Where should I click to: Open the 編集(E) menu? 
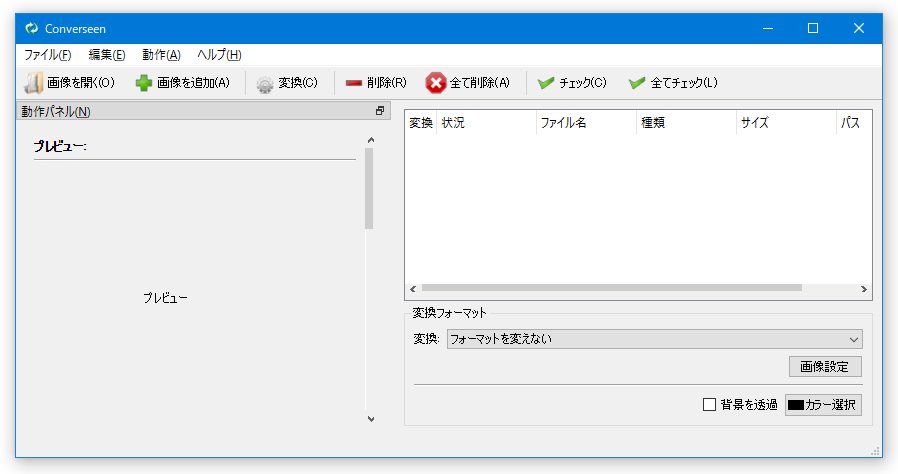click(x=107, y=55)
